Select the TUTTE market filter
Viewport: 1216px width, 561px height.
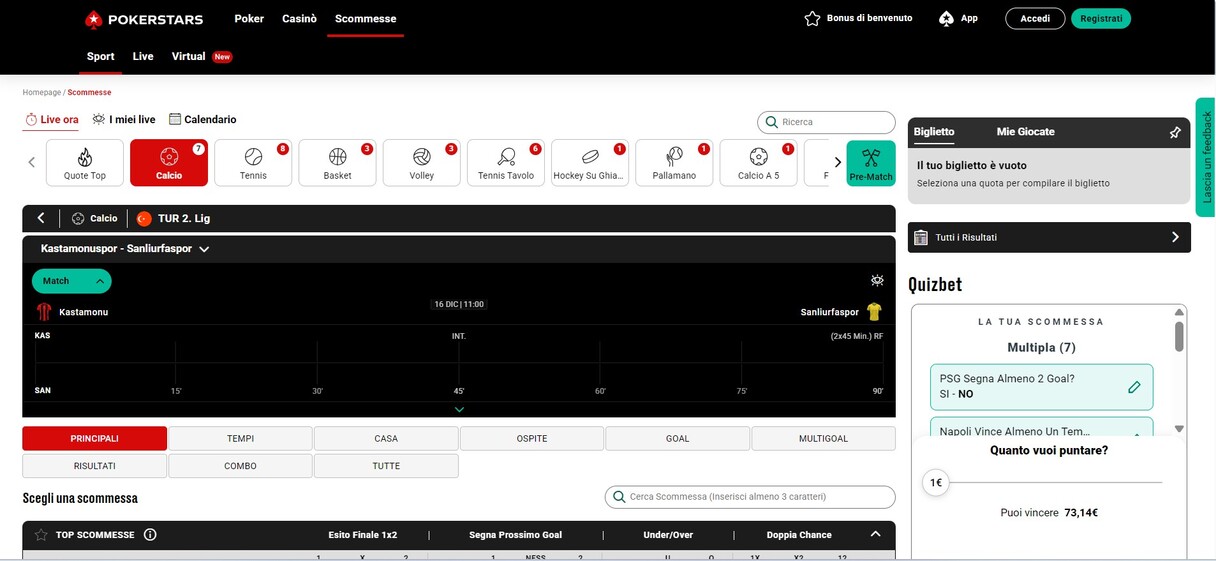[386, 466]
